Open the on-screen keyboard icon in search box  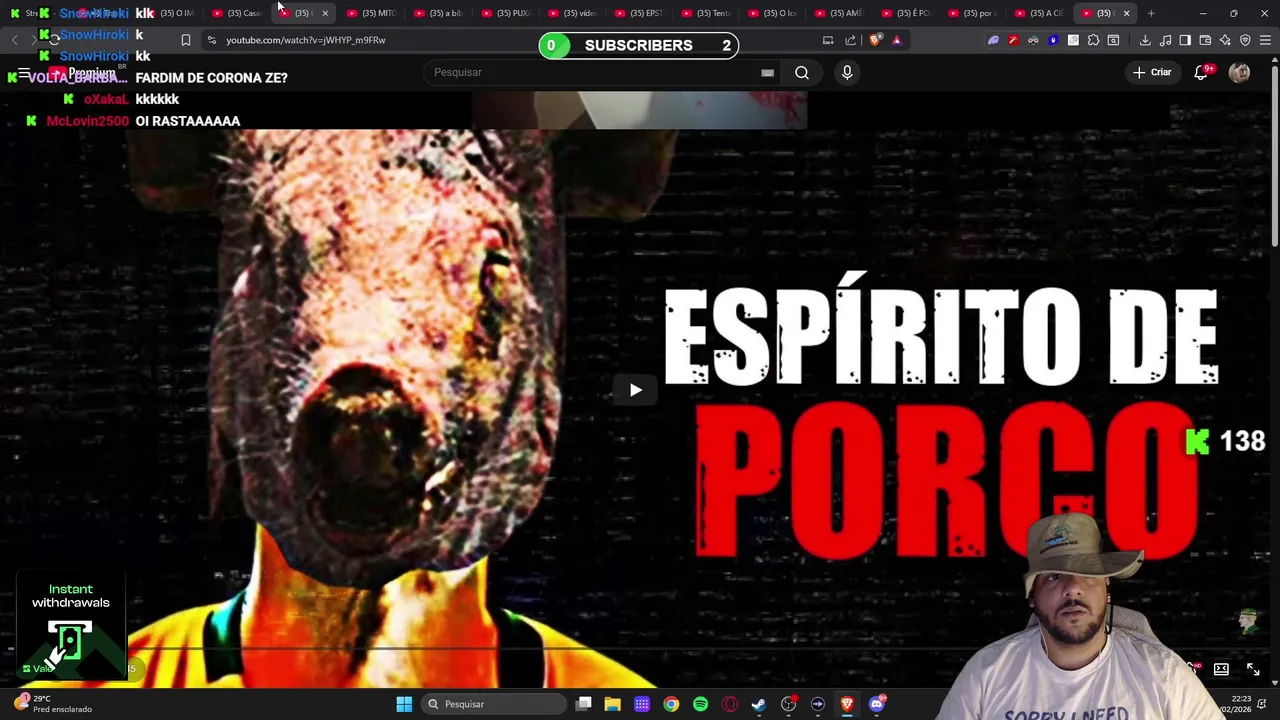(767, 72)
